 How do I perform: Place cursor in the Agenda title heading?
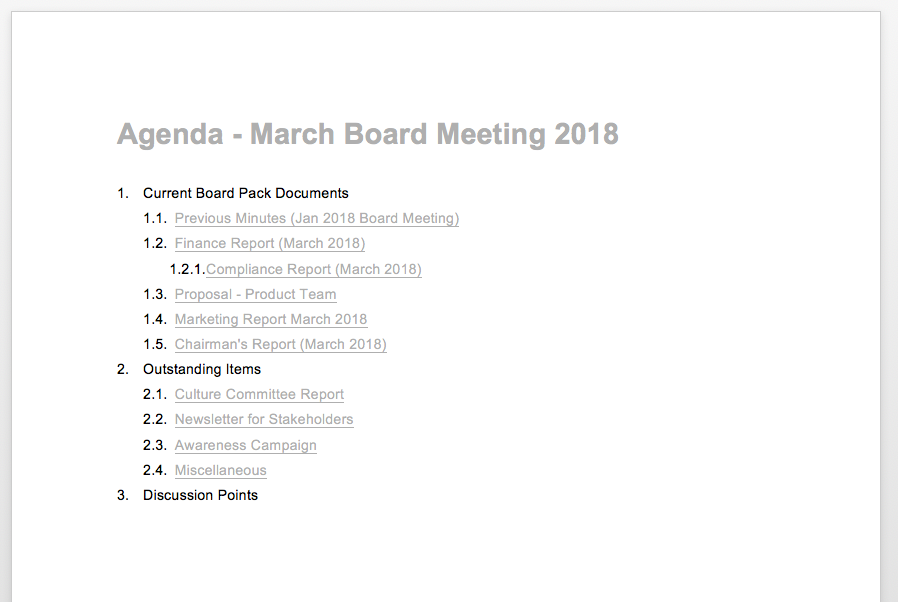(x=368, y=135)
